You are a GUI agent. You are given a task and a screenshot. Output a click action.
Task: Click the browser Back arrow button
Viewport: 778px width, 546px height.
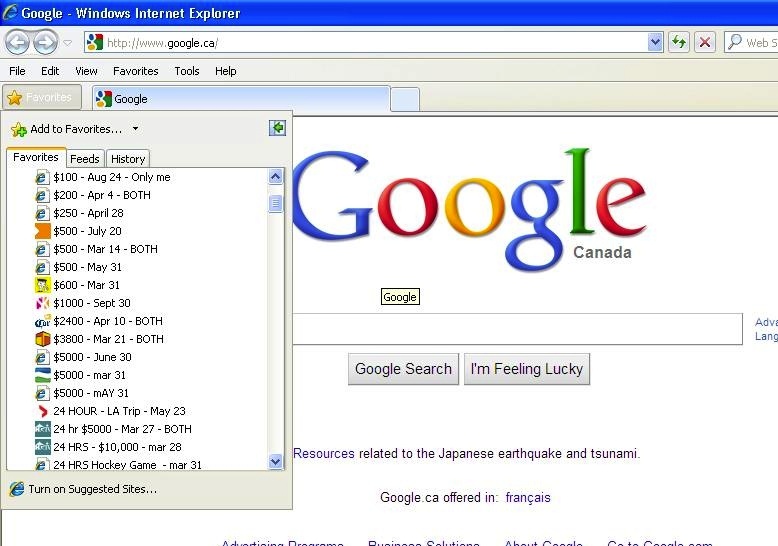[x=18, y=42]
